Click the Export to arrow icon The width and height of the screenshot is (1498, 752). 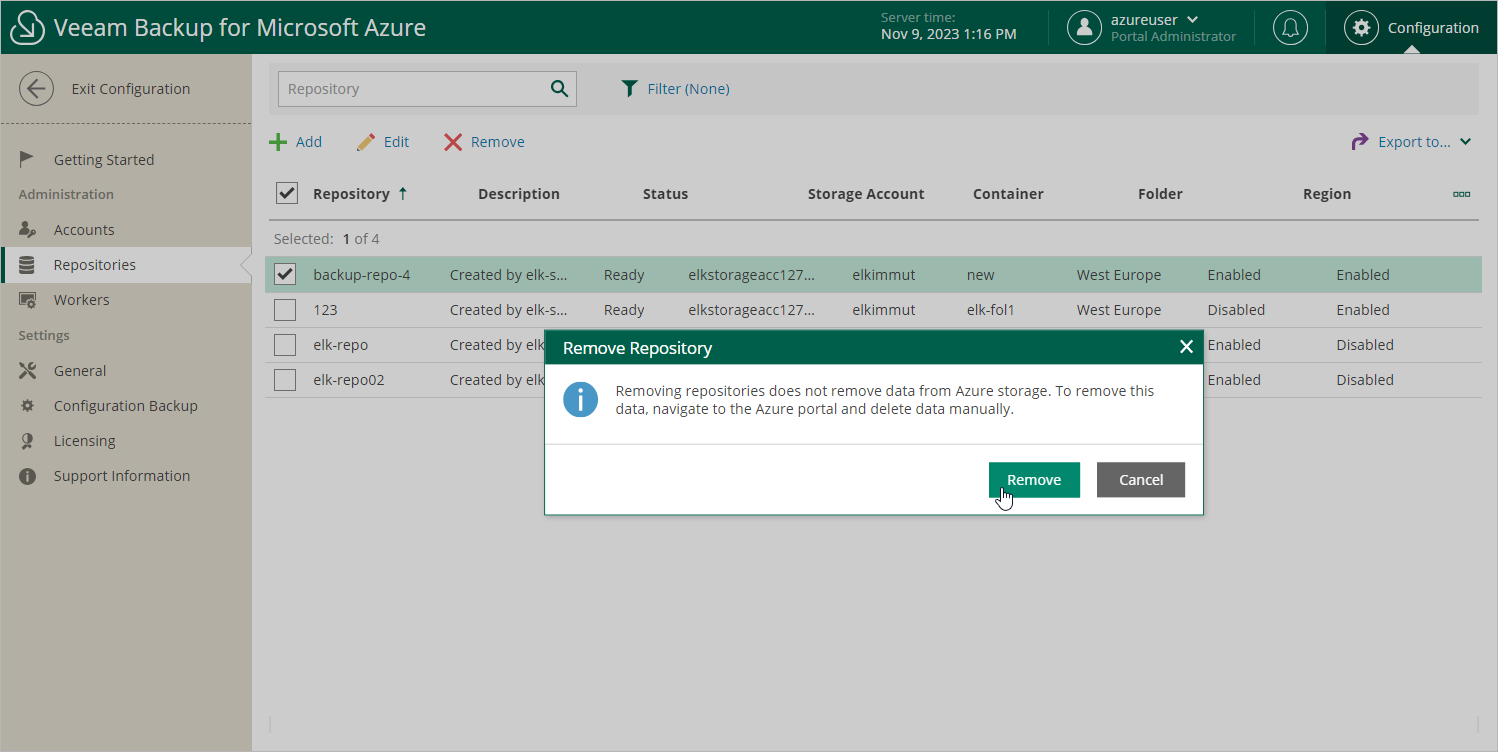tap(1360, 142)
